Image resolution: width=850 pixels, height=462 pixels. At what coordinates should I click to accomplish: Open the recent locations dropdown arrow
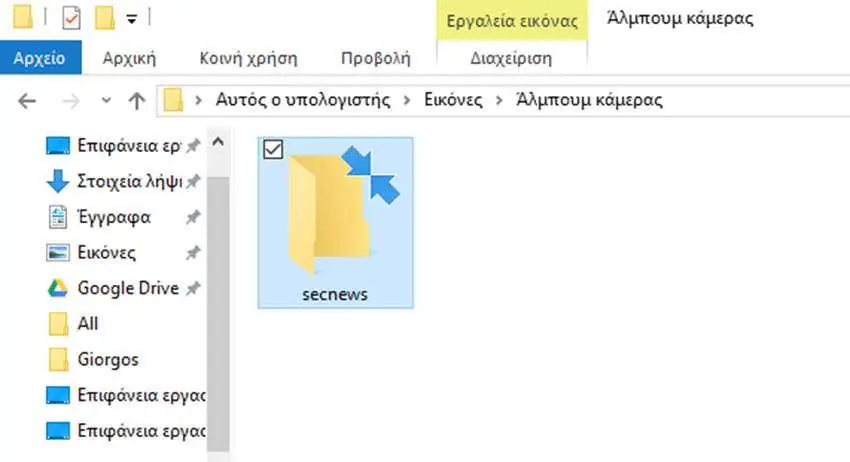(x=106, y=100)
